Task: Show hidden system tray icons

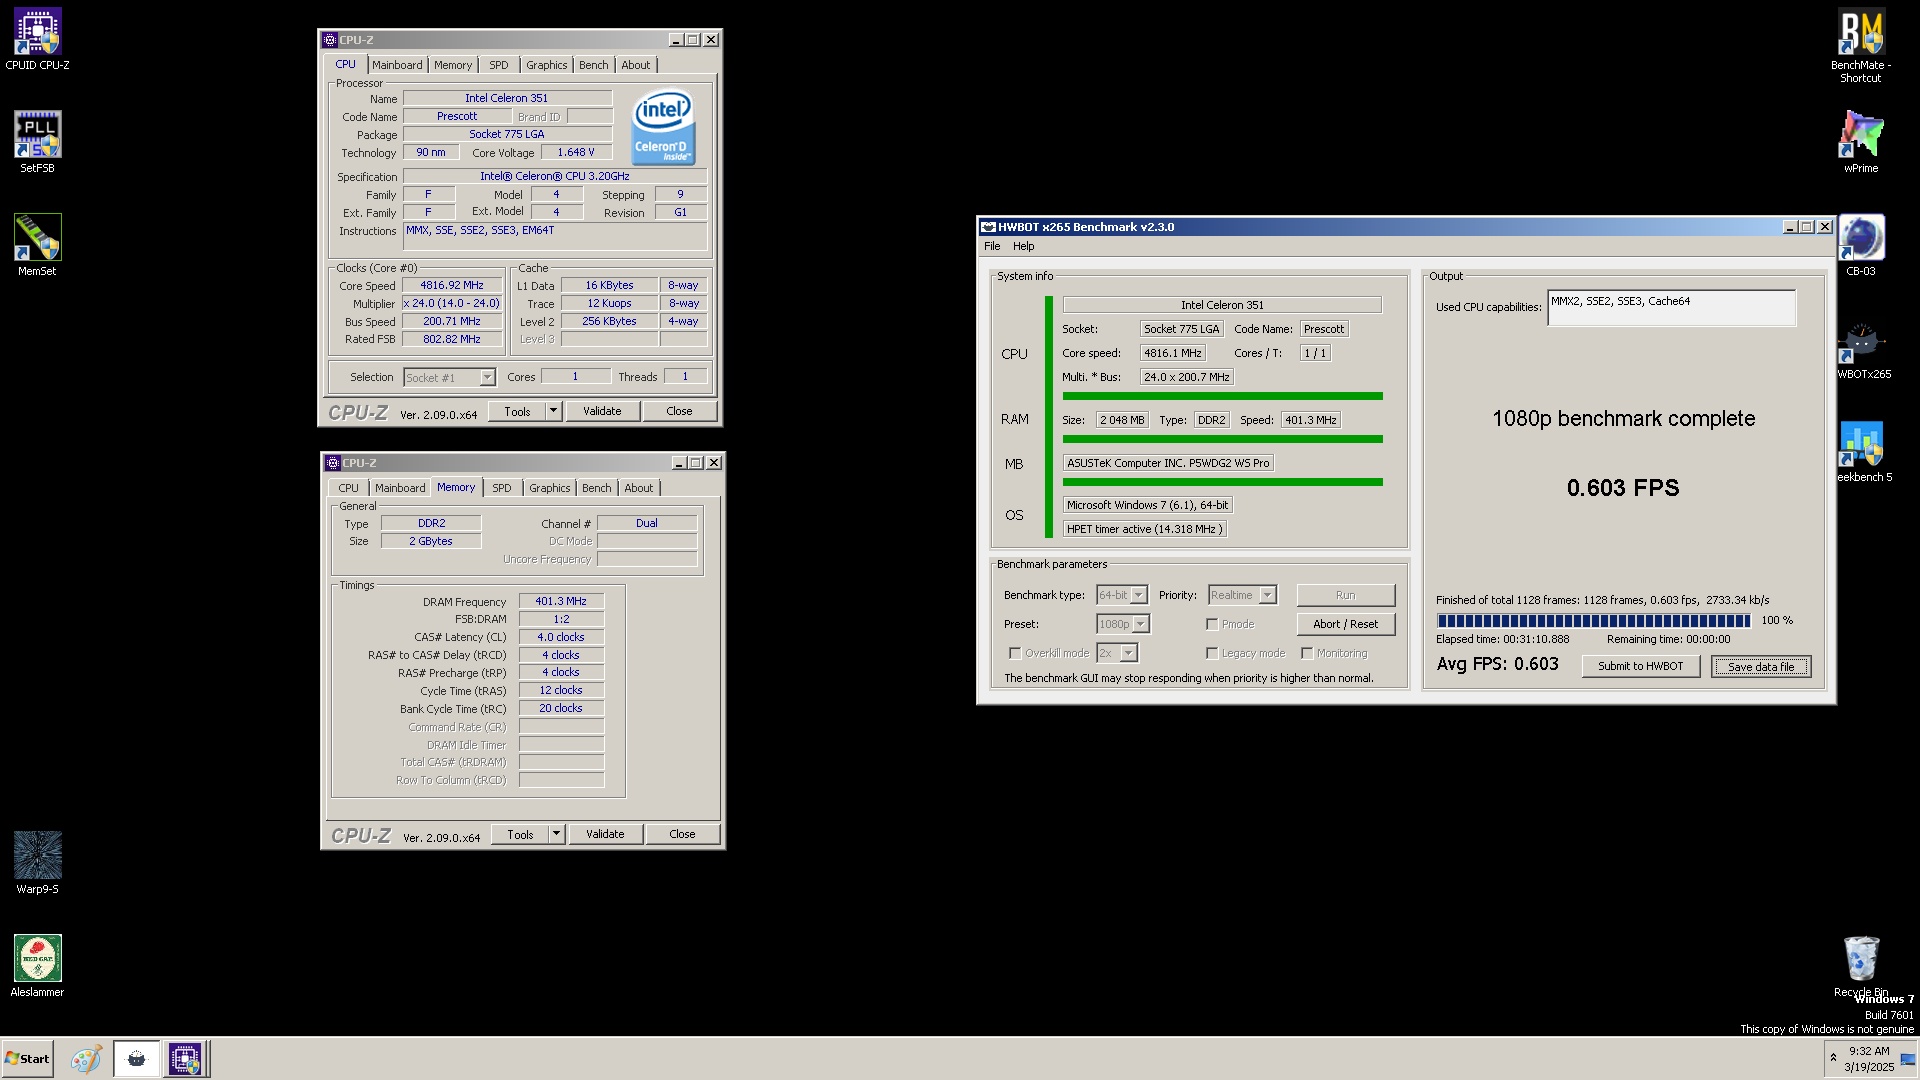Action: click(1833, 1058)
